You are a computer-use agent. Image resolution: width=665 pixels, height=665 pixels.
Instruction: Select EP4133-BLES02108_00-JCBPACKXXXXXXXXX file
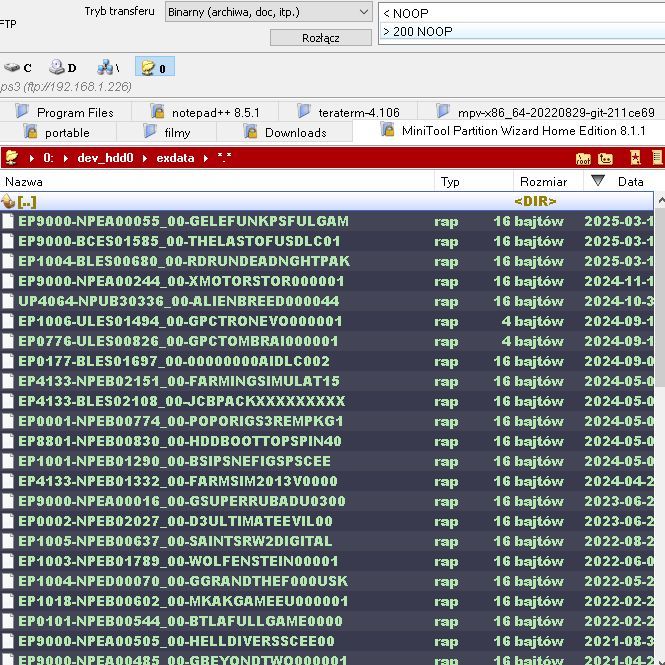(327, 401)
